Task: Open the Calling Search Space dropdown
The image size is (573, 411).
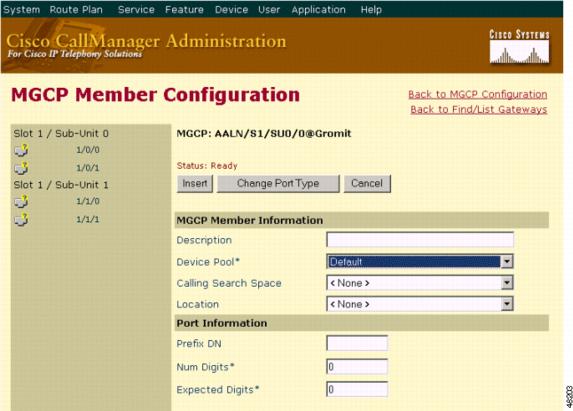Action: coord(420,283)
